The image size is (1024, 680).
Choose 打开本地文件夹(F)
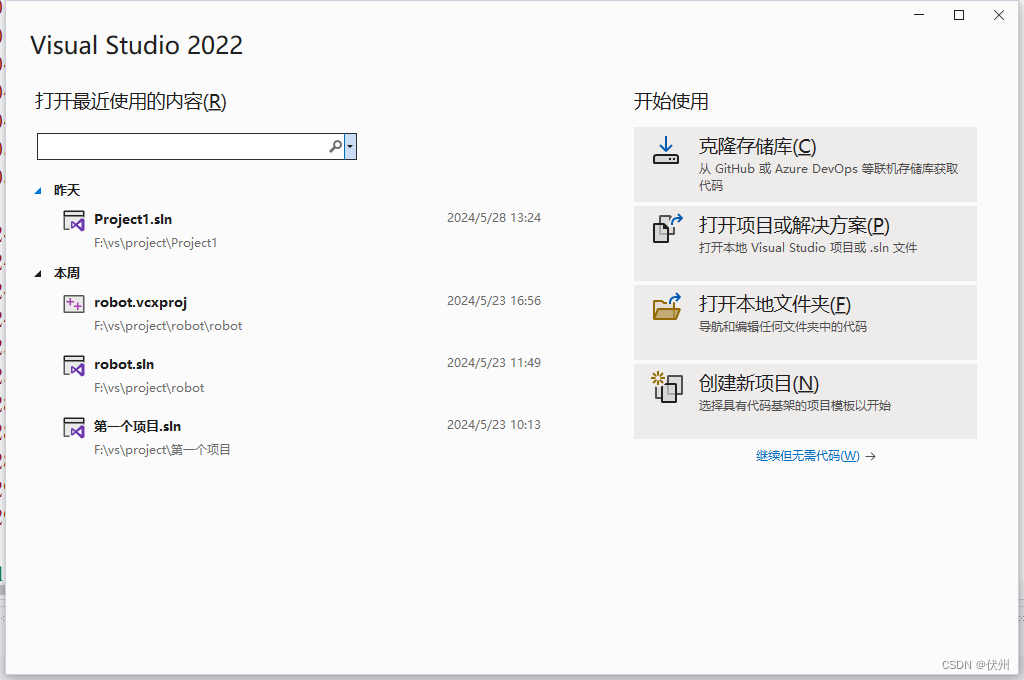pos(805,322)
